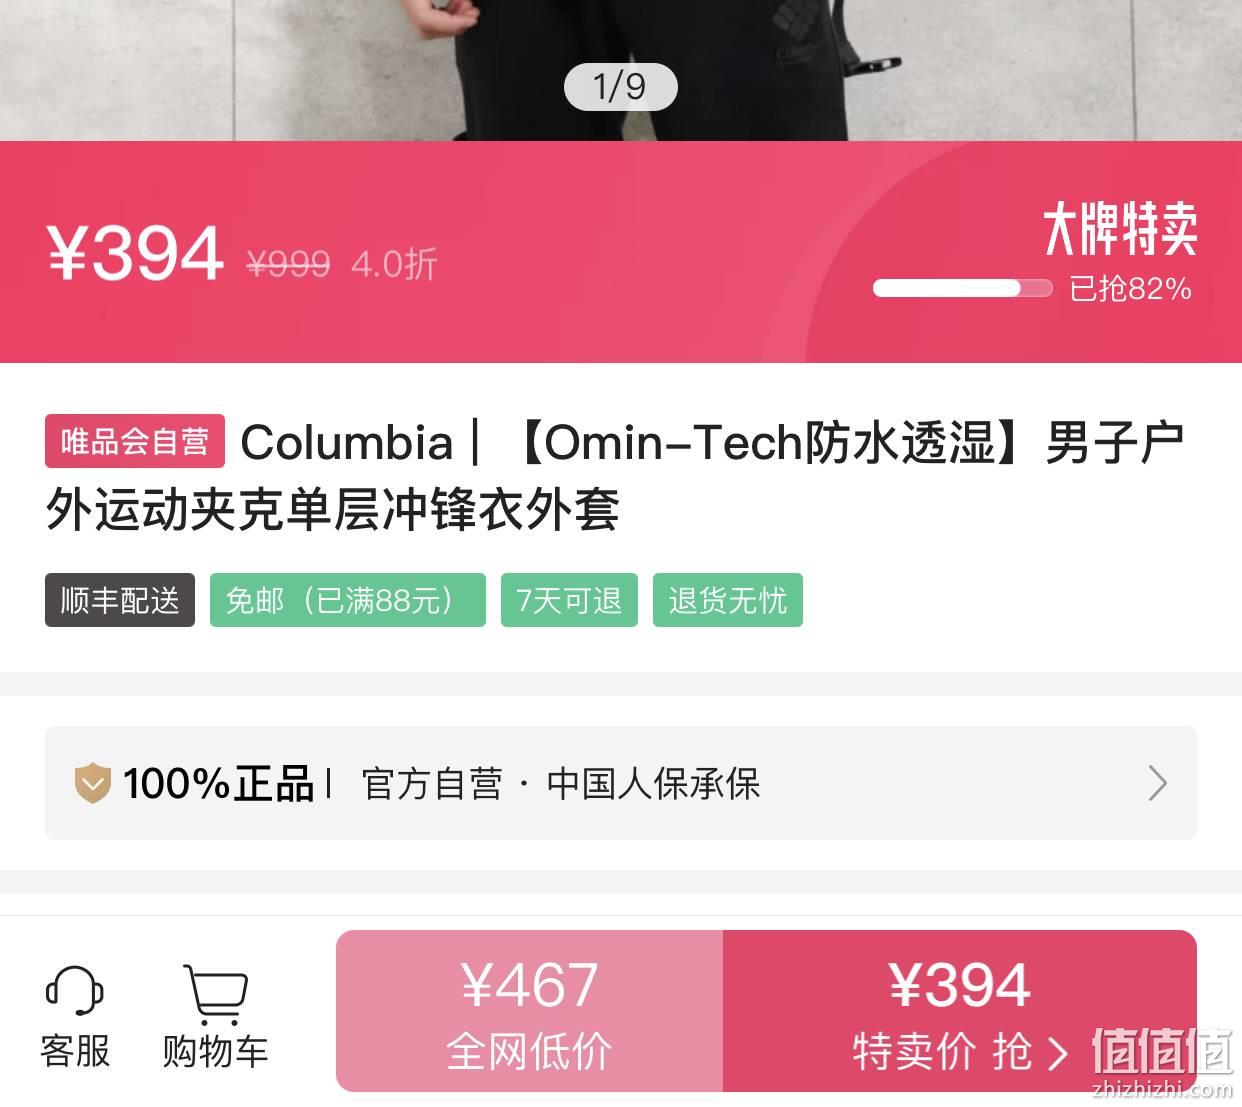Tap the 免邮（已满88元）tag

(347, 600)
